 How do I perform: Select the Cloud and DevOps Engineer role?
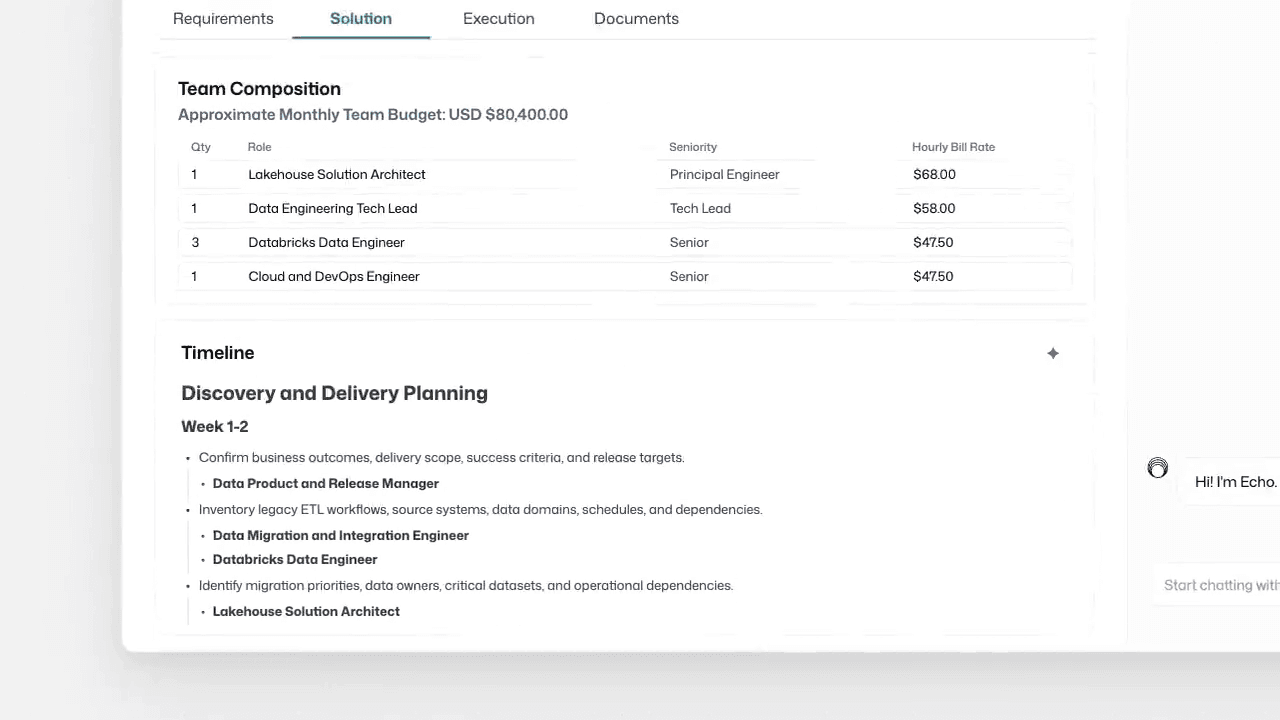coord(334,276)
